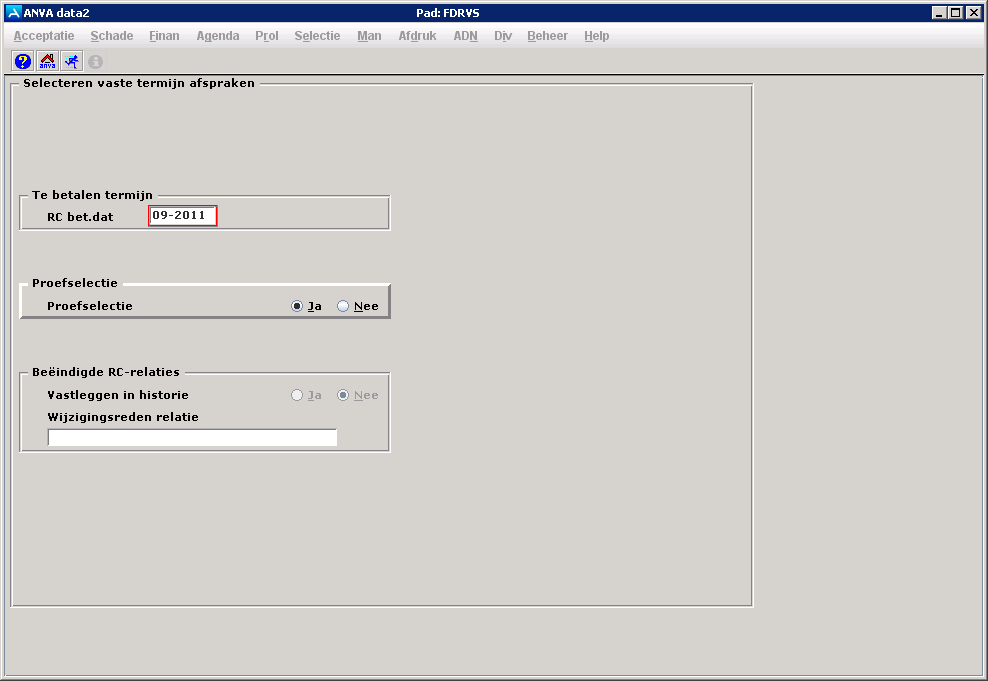Open the Selectie menu
988x681 pixels.
tap(317, 36)
